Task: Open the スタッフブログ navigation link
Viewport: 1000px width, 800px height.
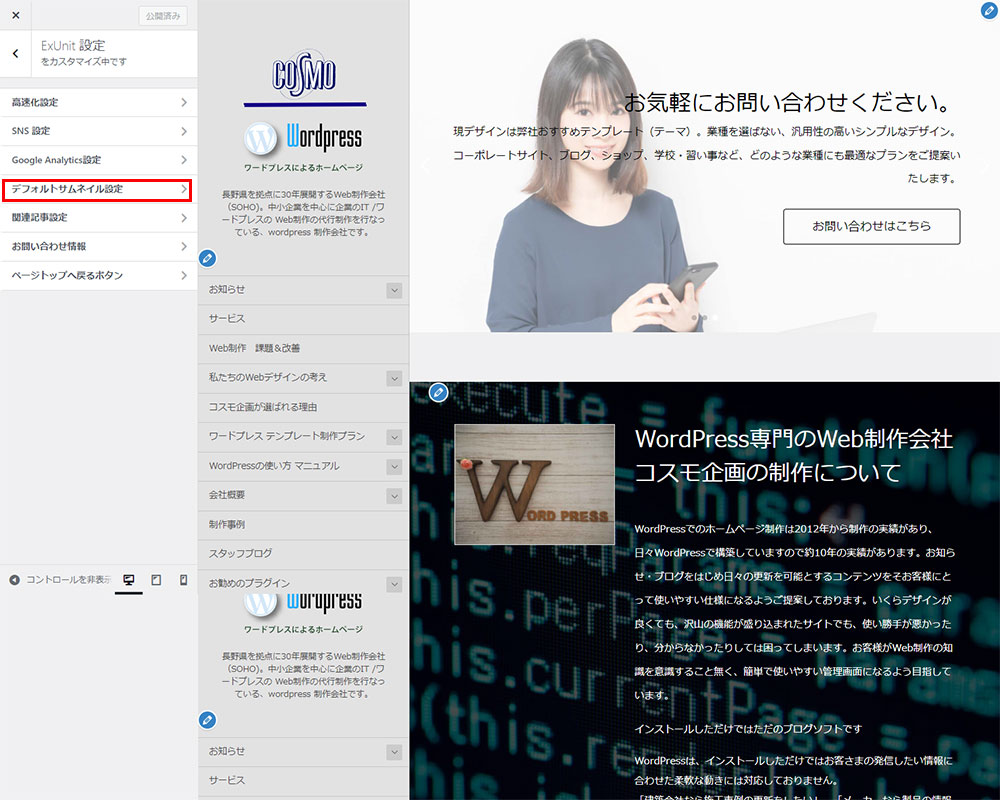Action: coord(241,553)
